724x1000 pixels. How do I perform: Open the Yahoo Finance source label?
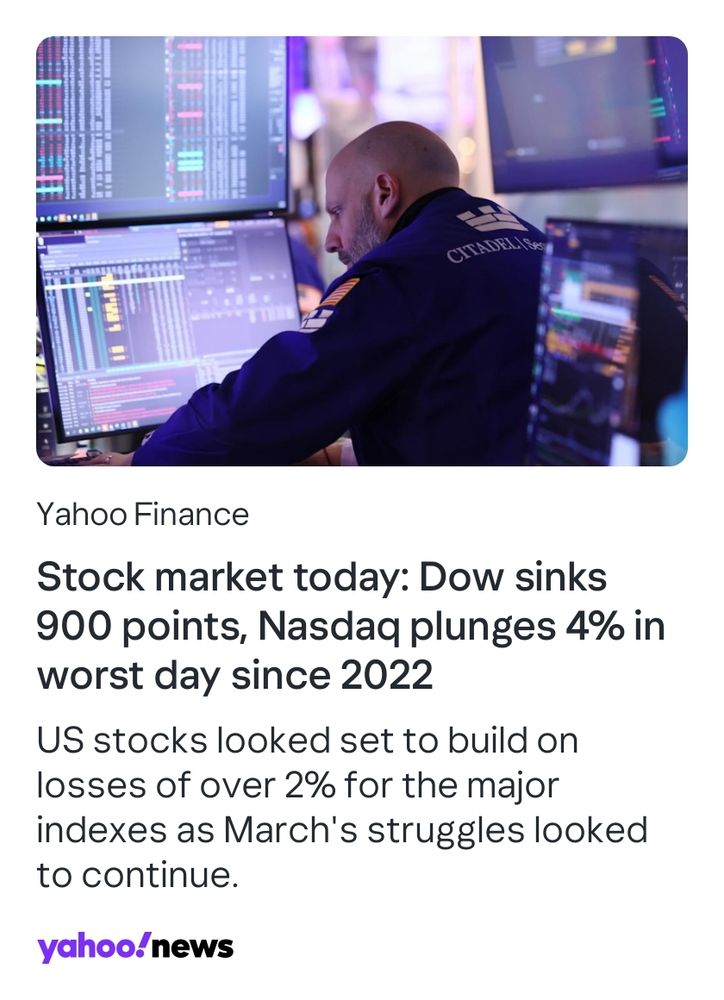(x=143, y=514)
